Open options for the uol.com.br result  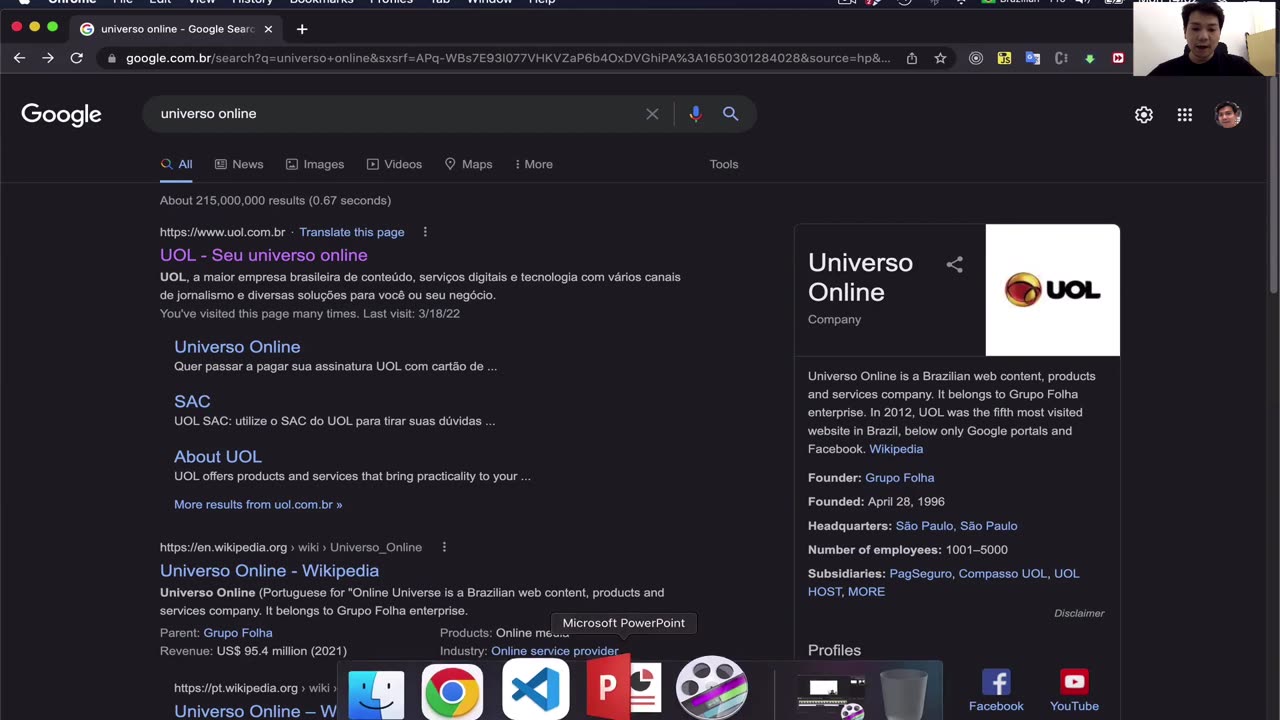(x=425, y=232)
